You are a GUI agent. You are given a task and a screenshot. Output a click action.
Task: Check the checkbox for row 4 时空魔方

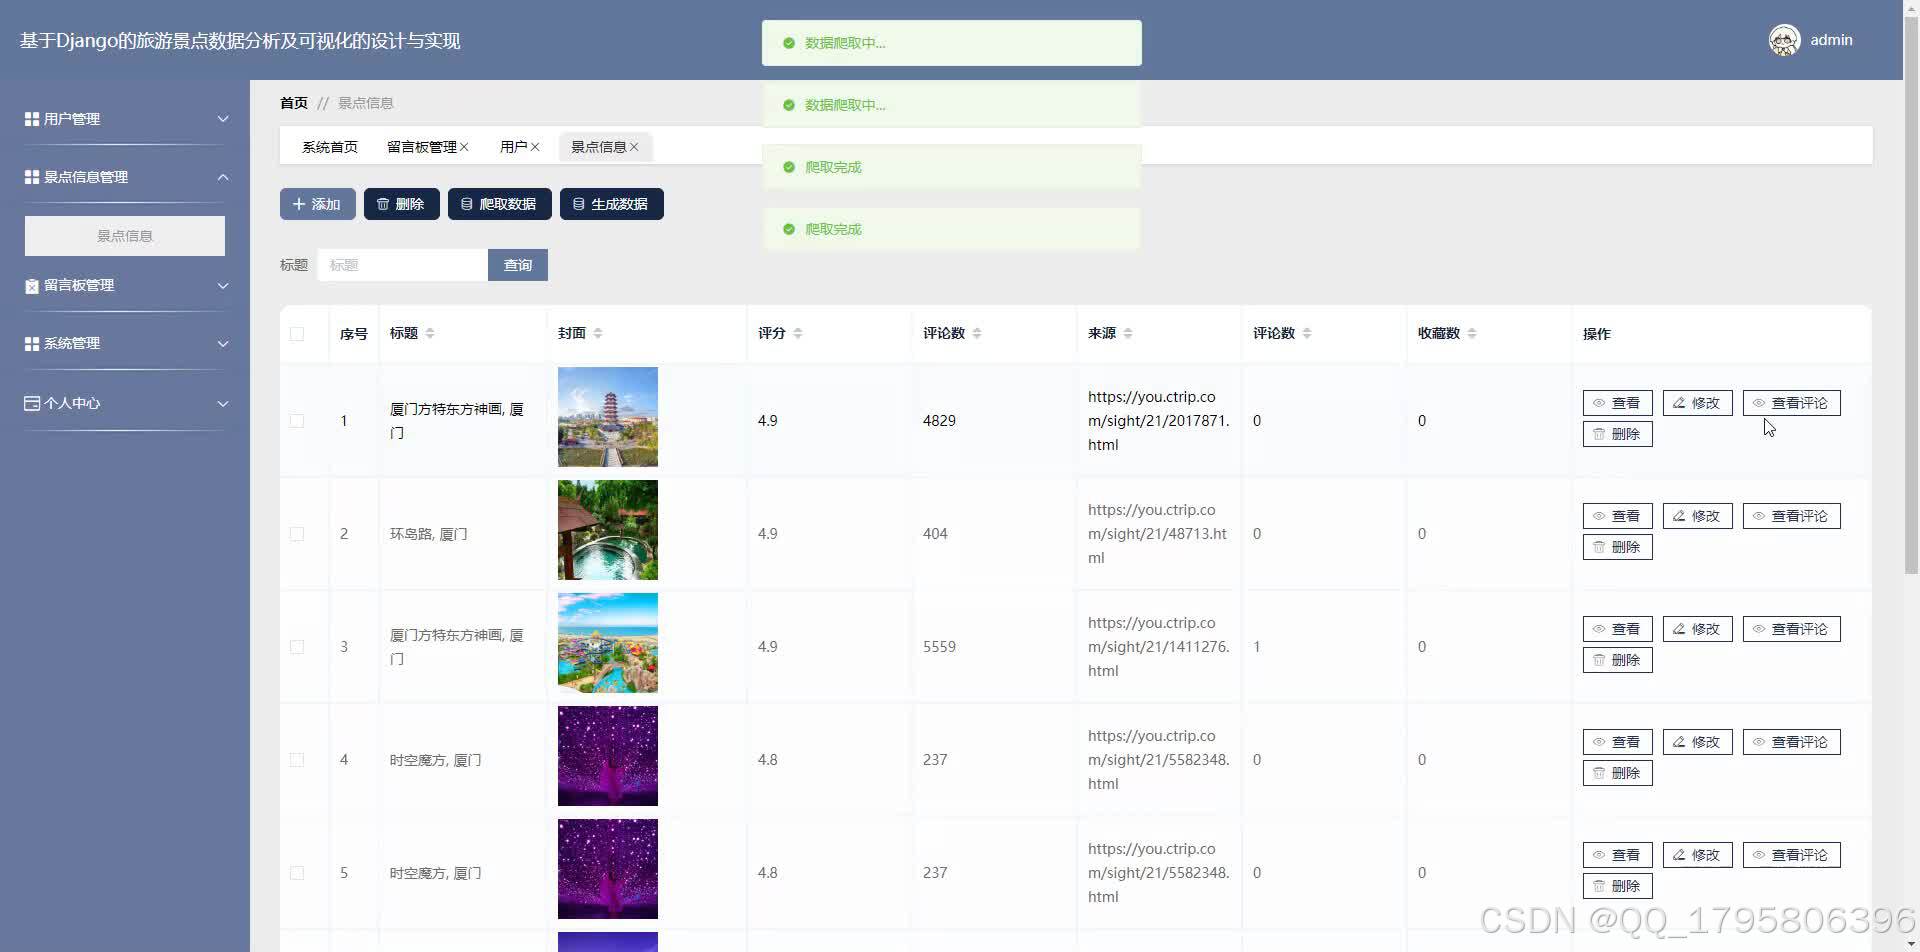click(x=297, y=760)
